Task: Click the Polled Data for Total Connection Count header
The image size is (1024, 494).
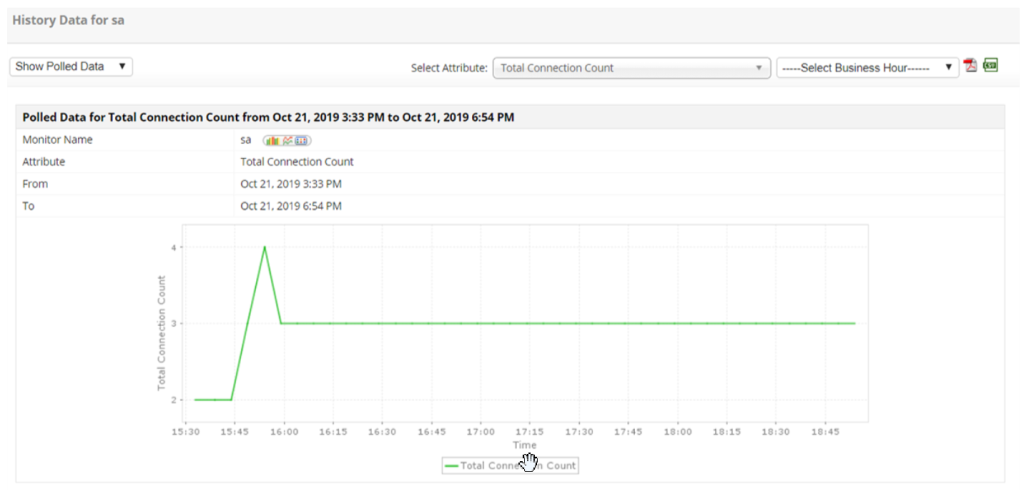Action: pos(268,117)
